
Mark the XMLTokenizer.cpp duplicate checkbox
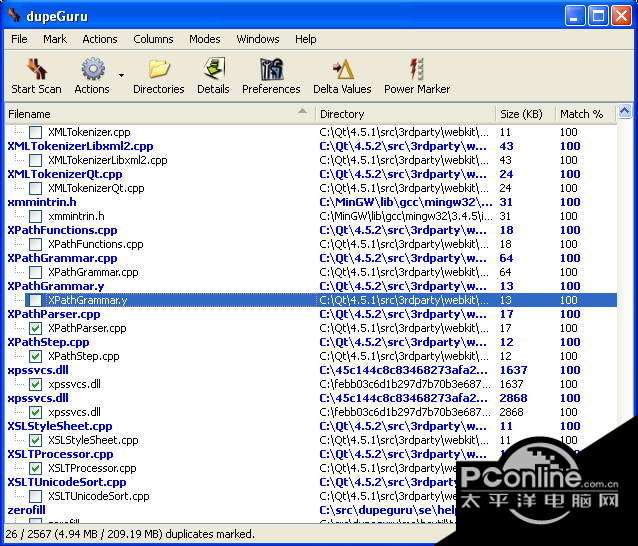pos(36,132)
